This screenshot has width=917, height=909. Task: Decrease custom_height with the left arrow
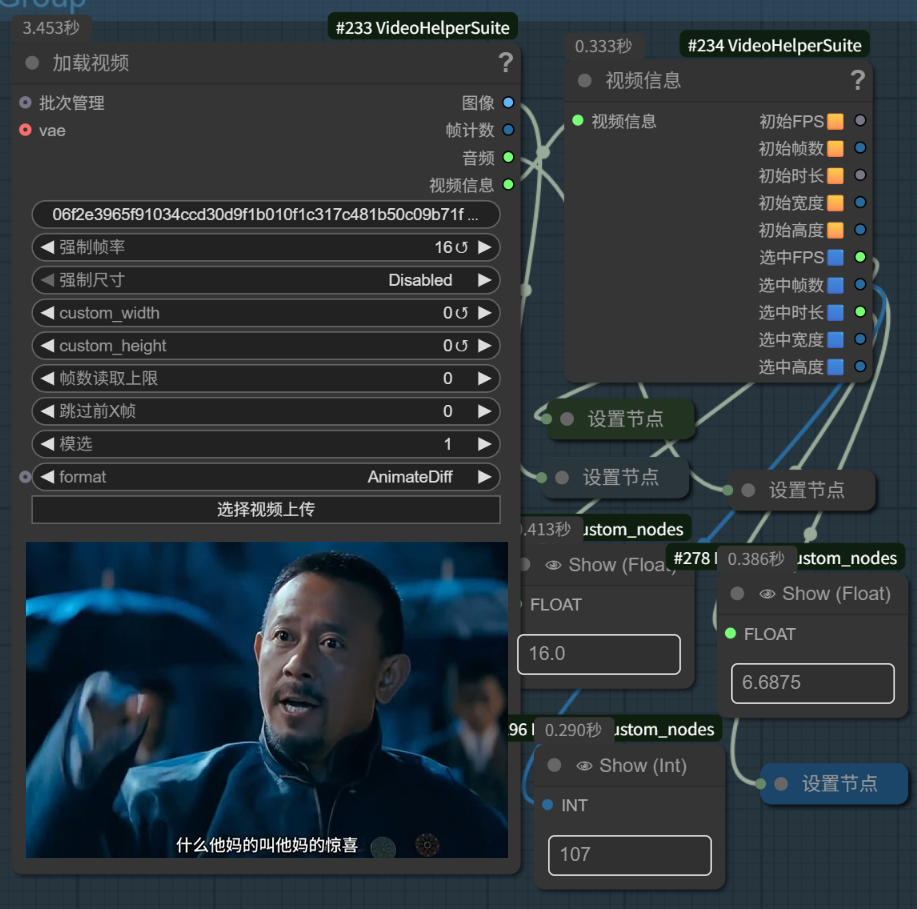(47, 346)
